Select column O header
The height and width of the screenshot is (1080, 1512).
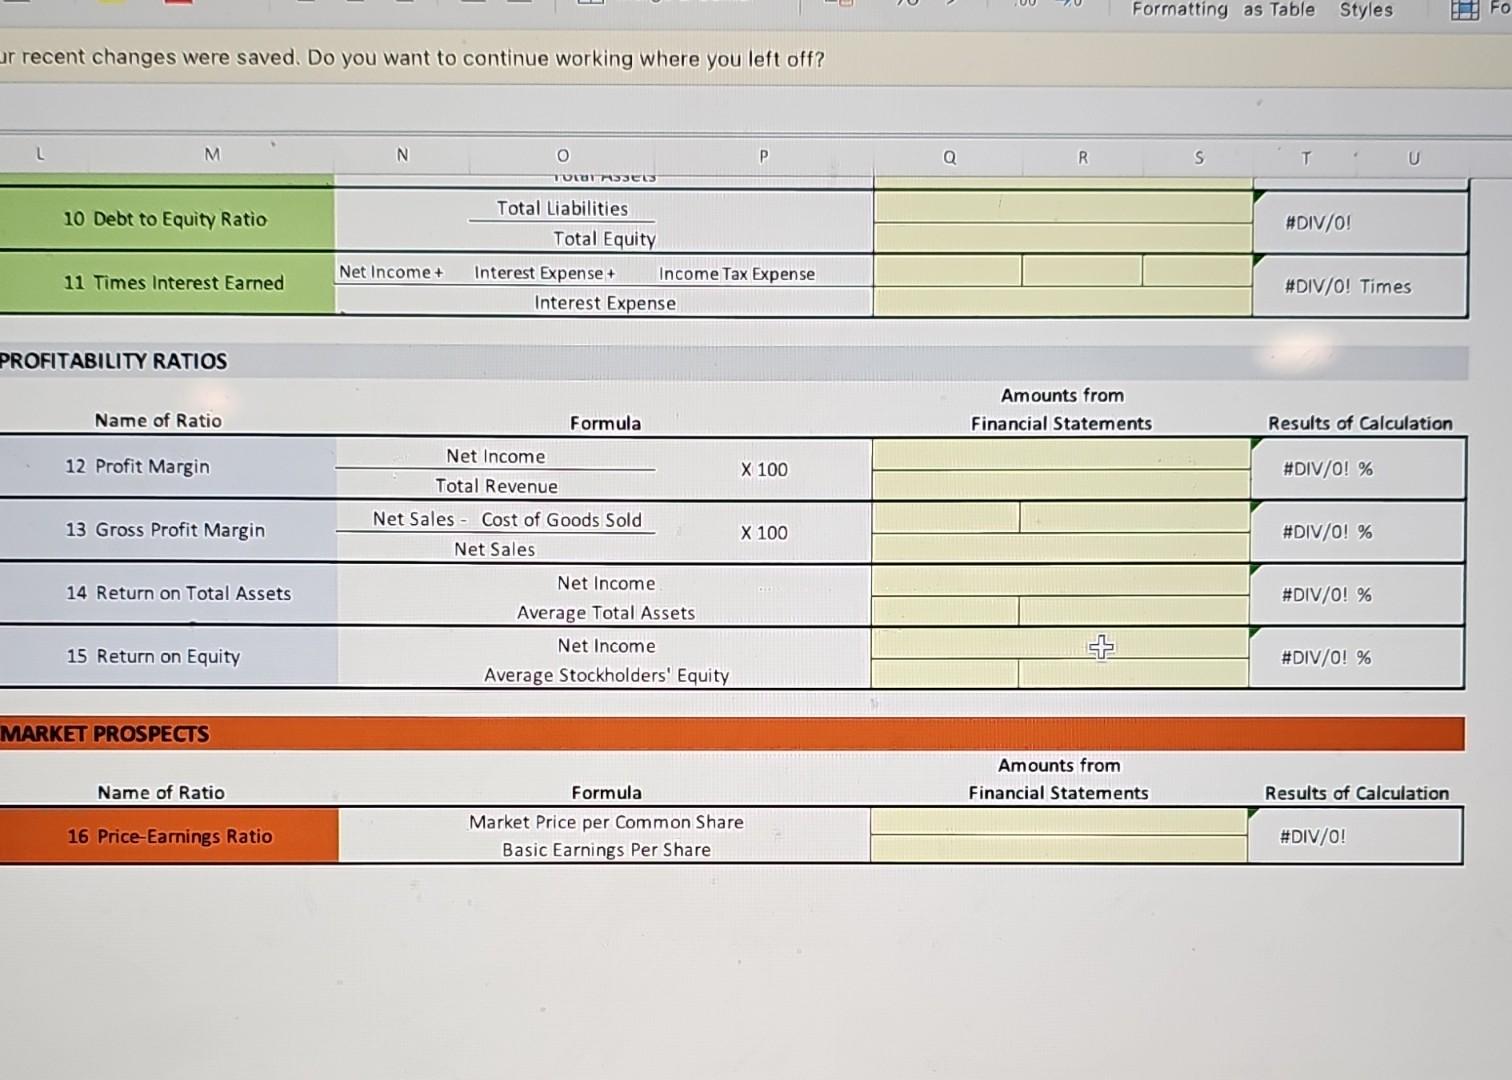point(563,155)
